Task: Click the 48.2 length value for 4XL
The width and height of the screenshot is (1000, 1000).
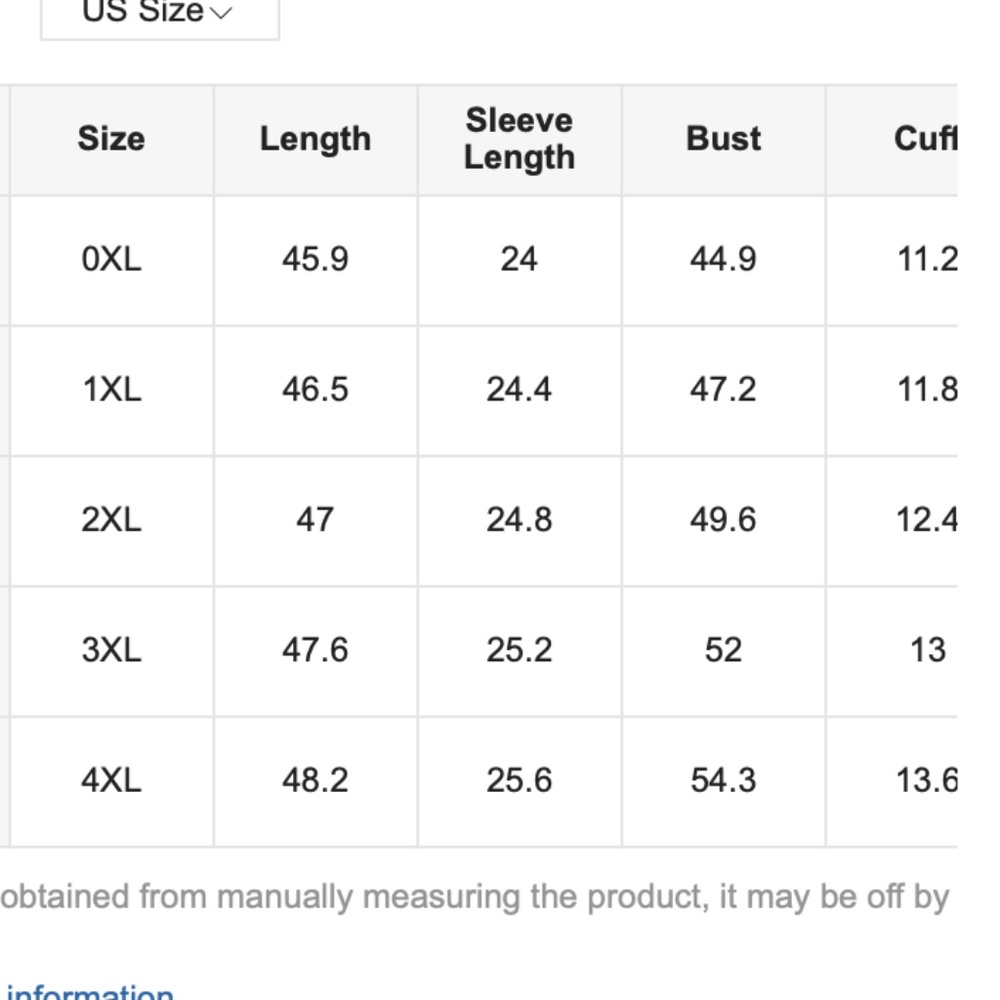Action: pos(315,780)
